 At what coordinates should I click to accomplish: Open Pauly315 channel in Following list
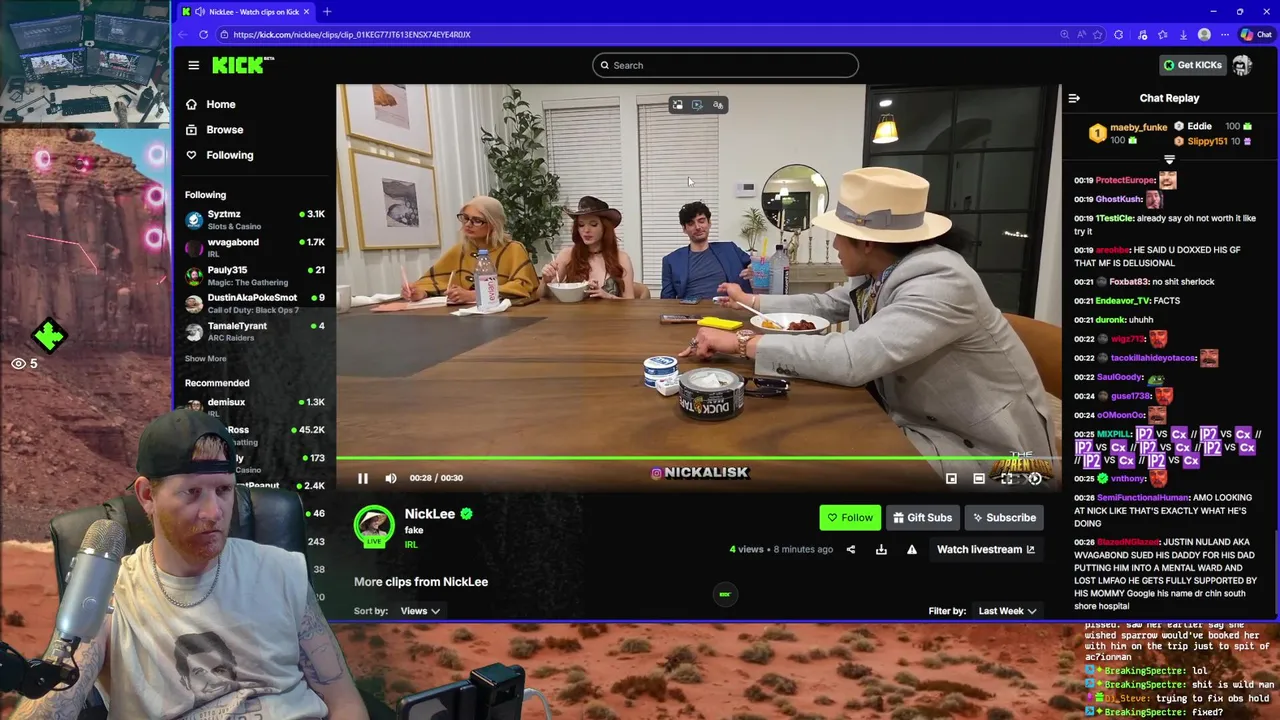255,275
